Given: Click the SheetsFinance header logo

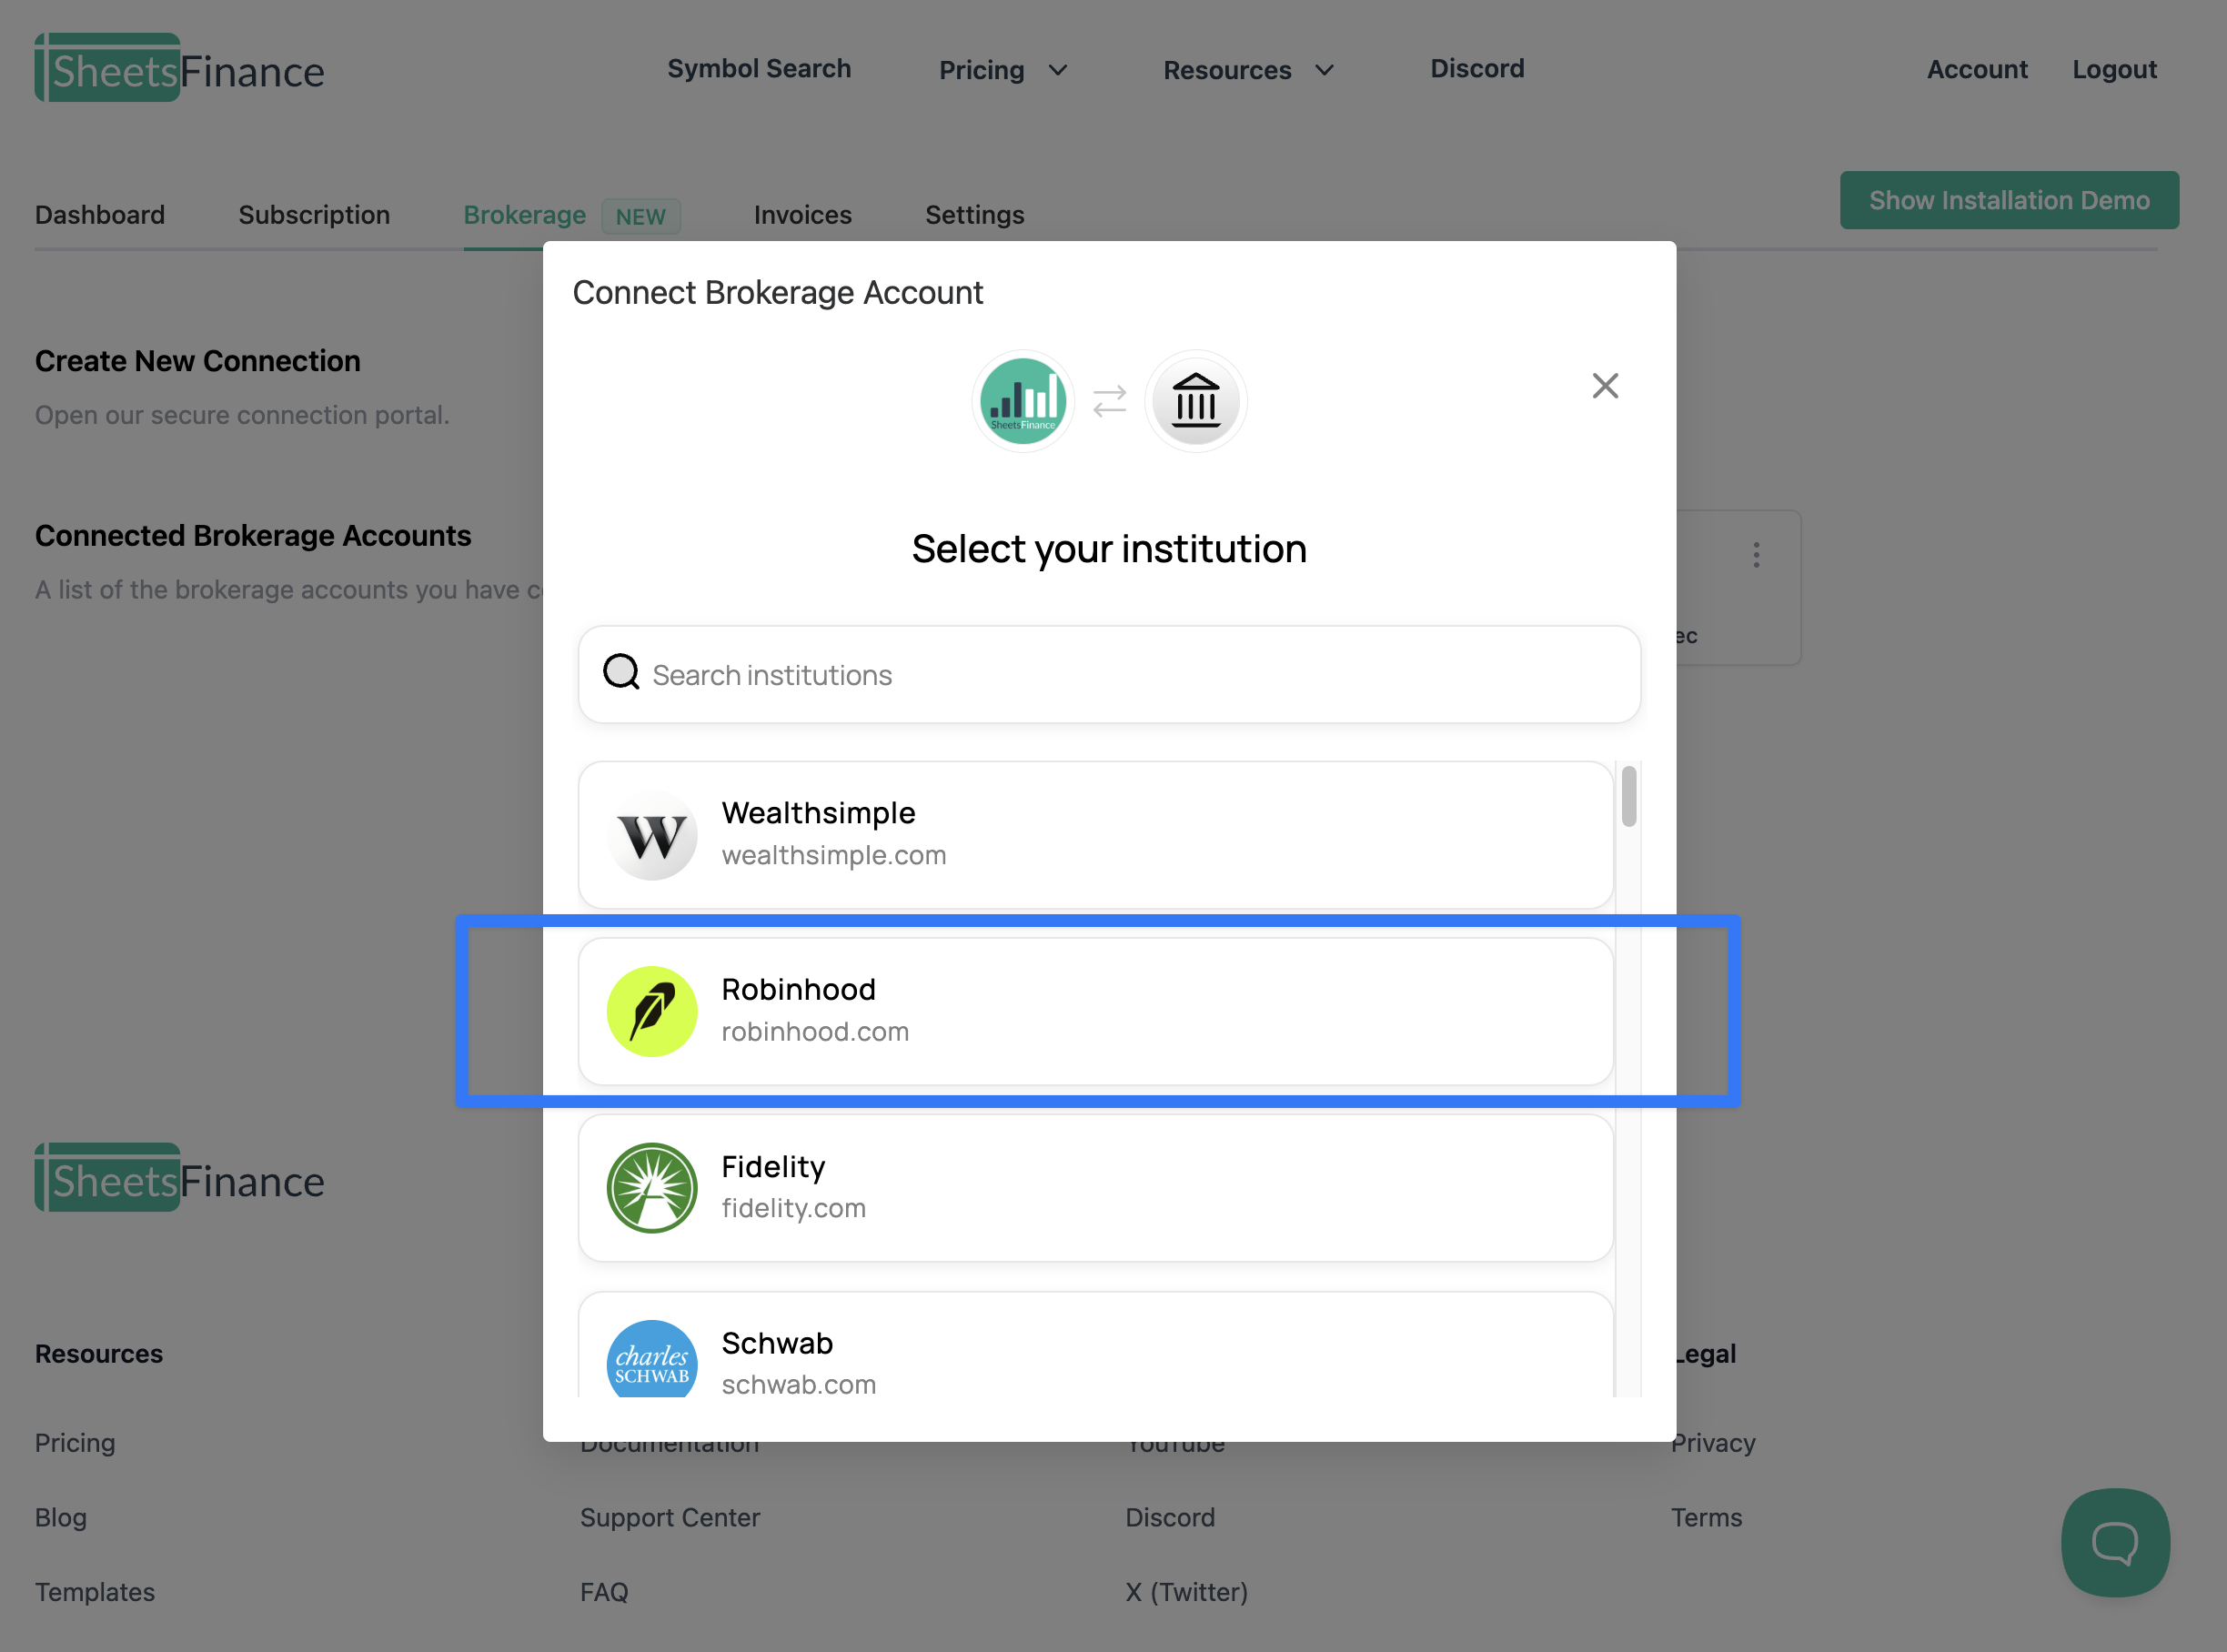Looking at the screenshot, I should tap(179, 67).
